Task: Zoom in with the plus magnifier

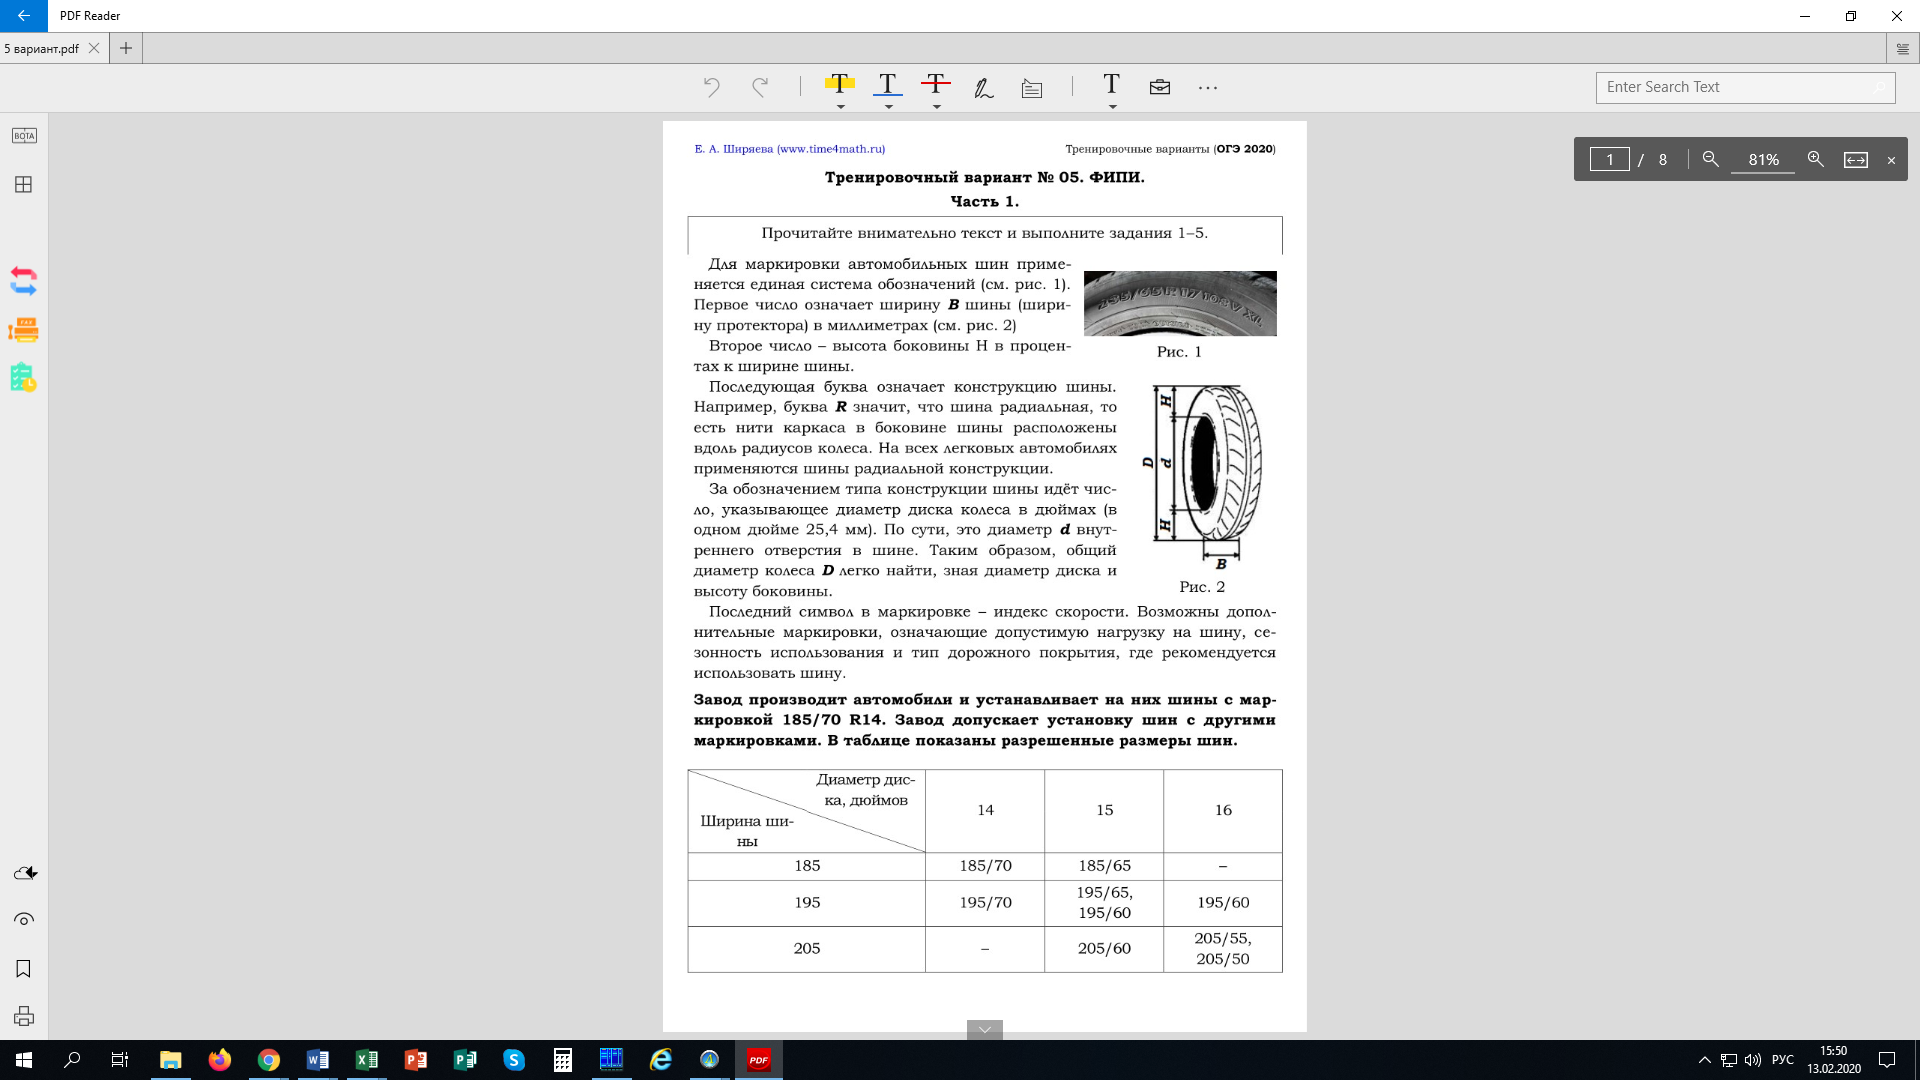Action: click(1816, 159)
